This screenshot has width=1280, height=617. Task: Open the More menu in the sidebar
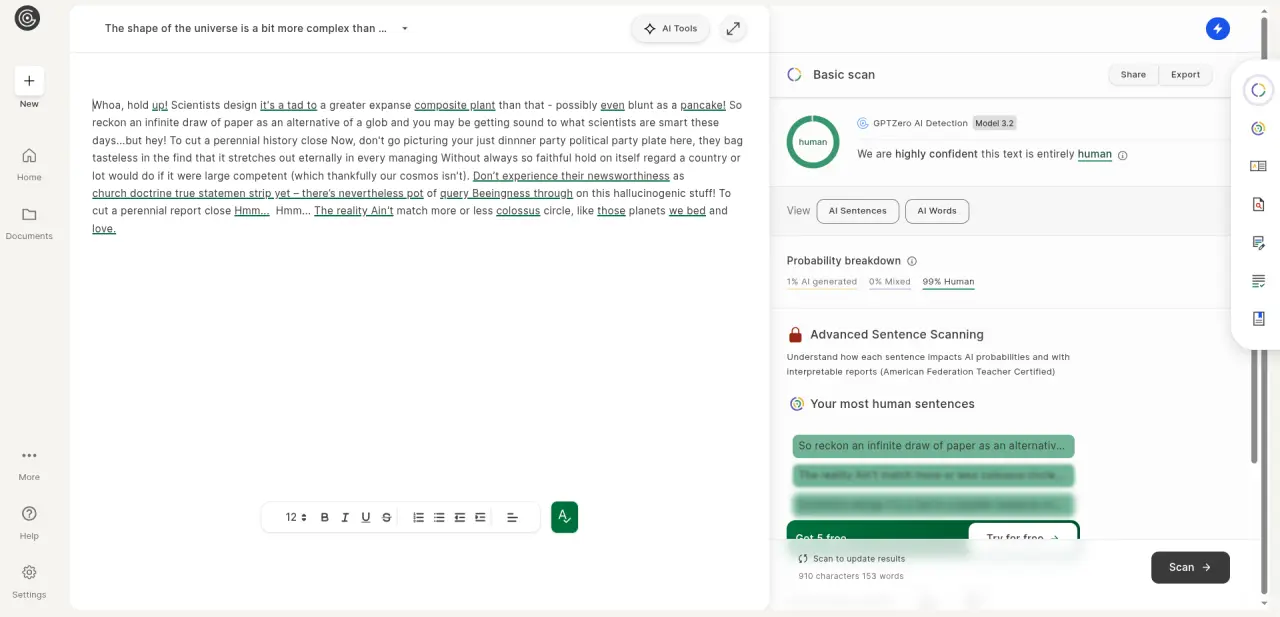[x=29, y=464]
